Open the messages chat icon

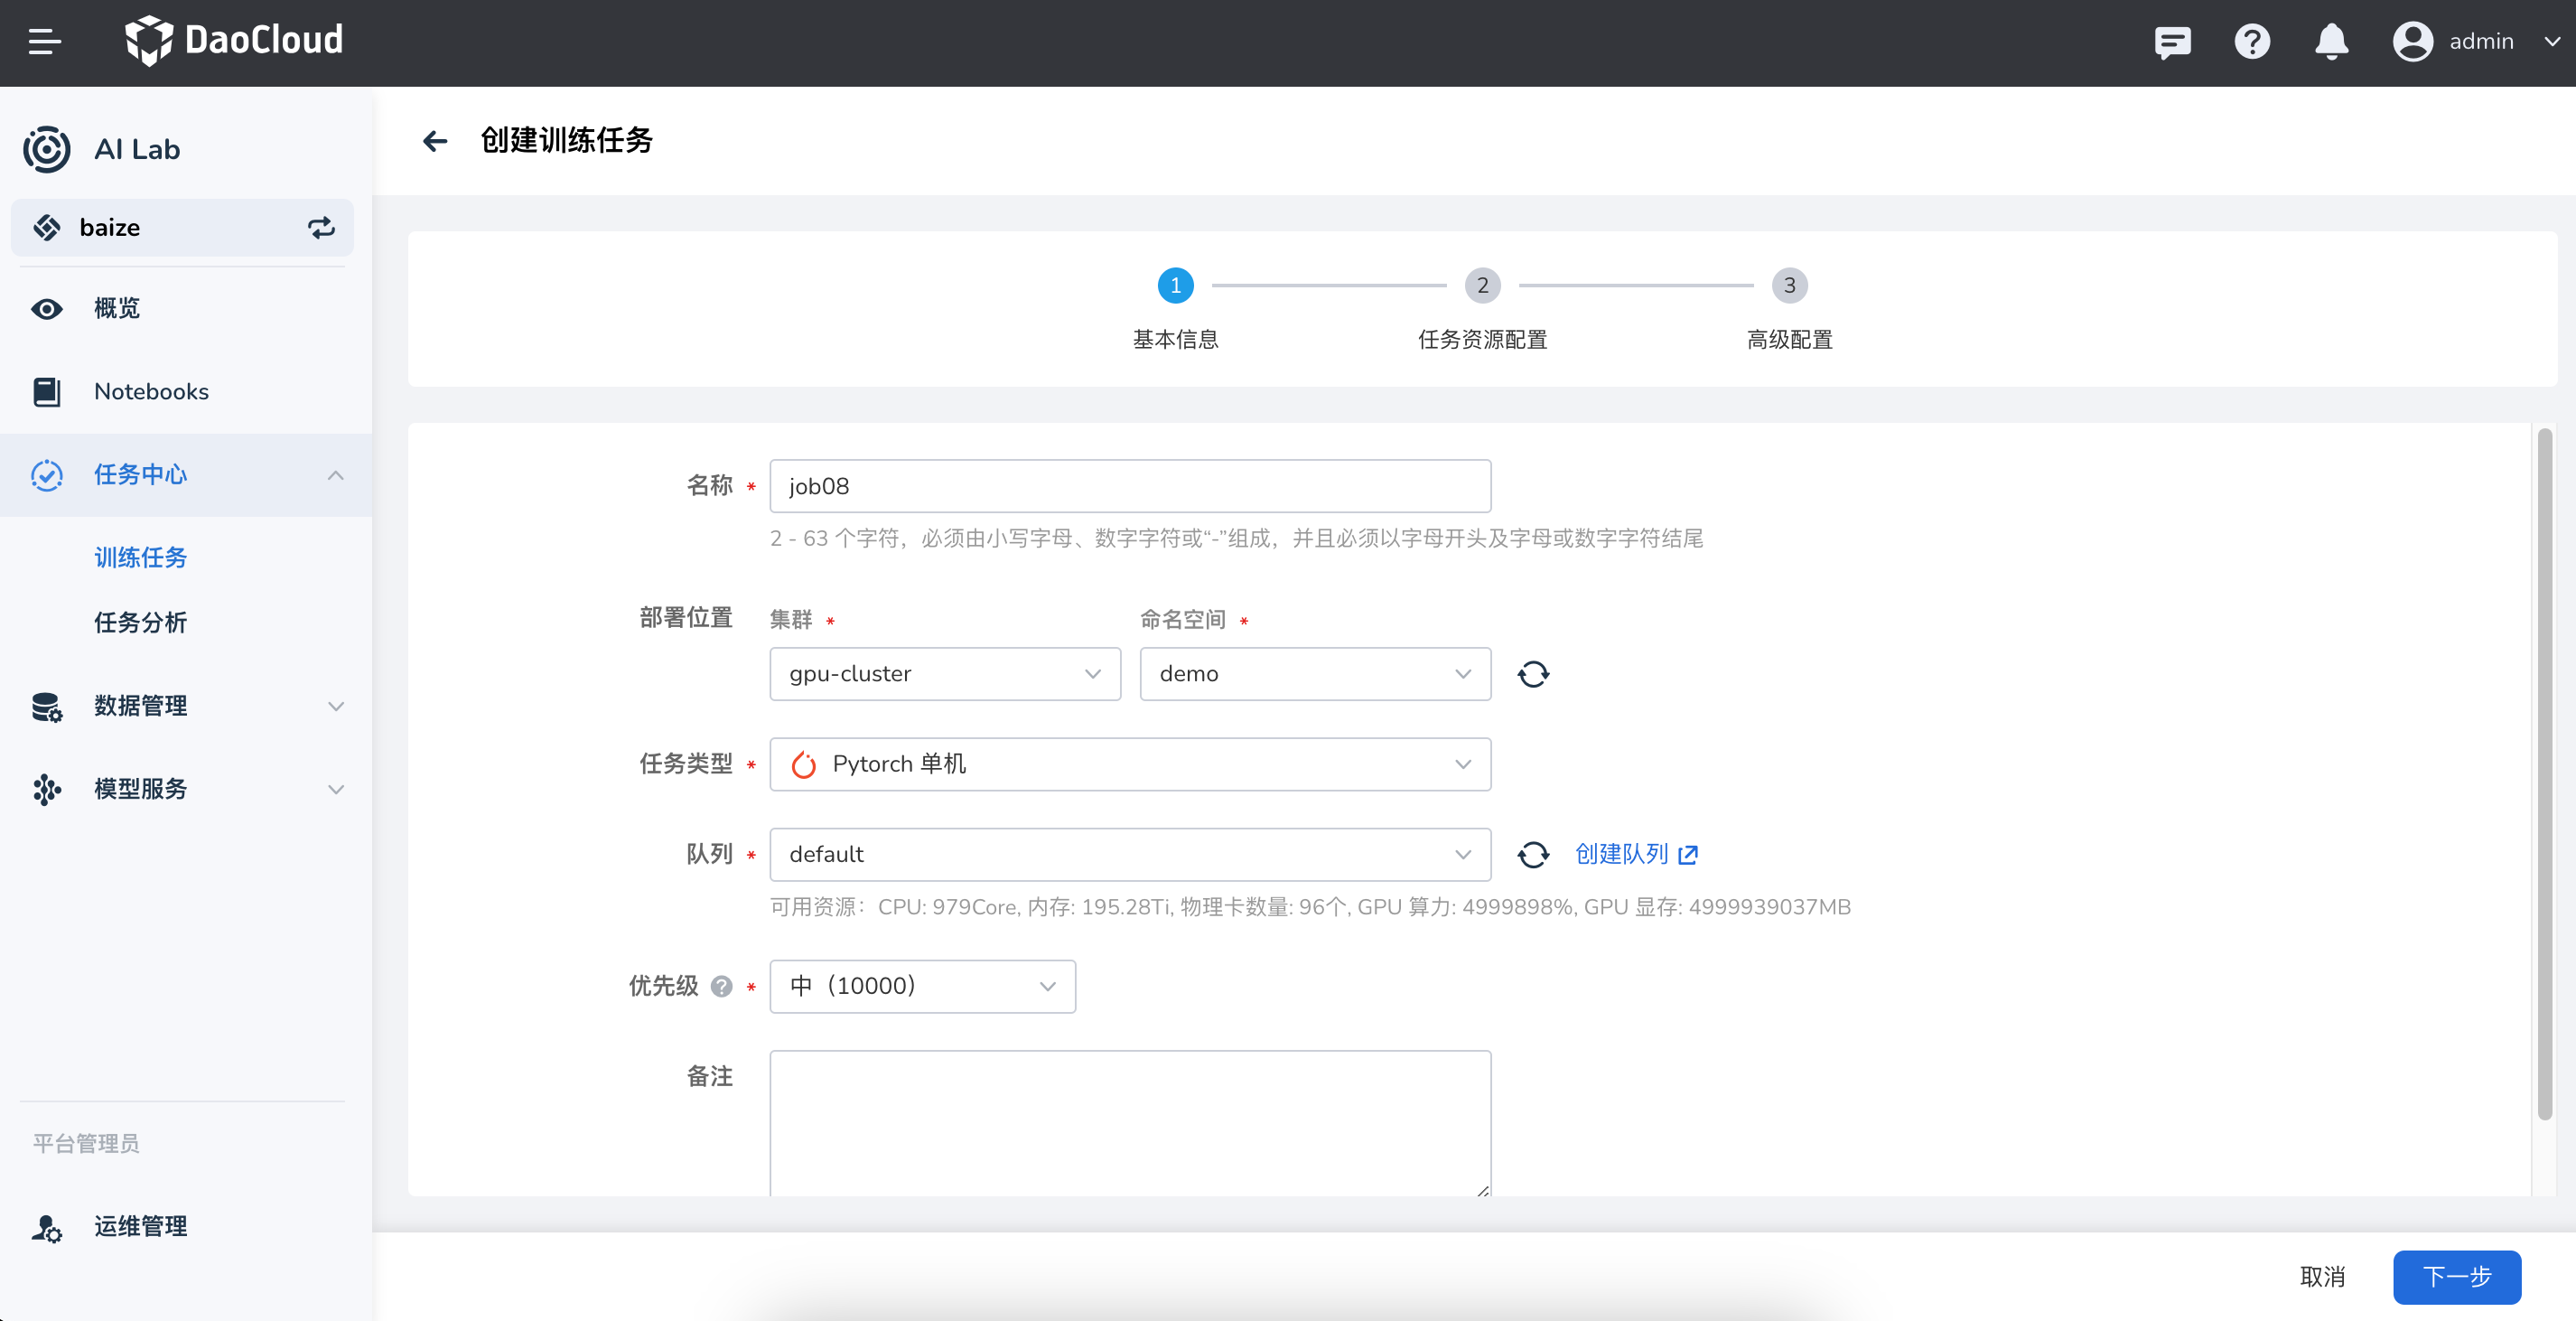pyautogui.click(x=2172, y=42)
